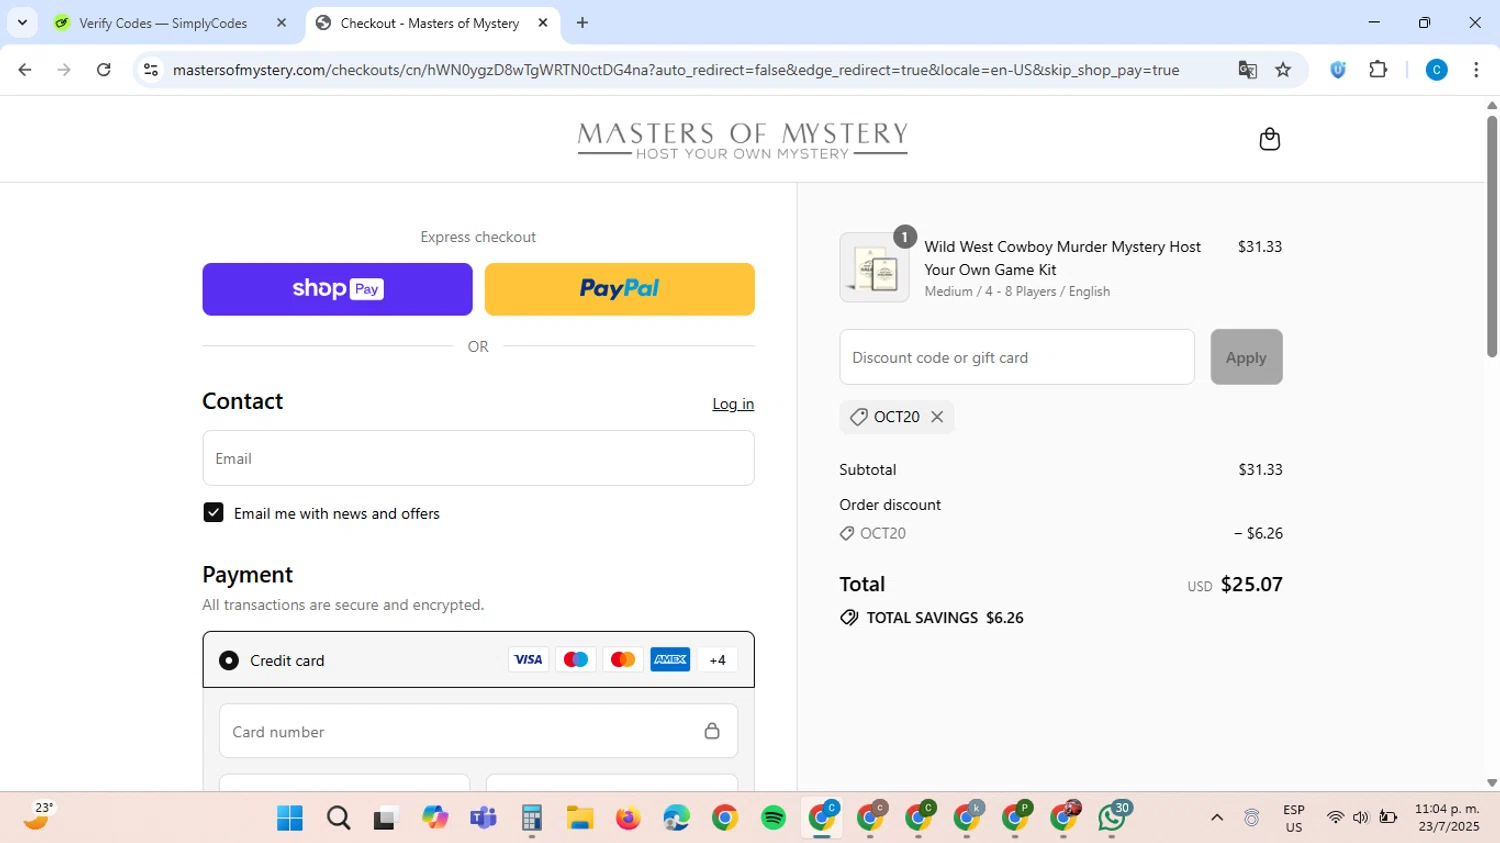1500x843 pixels.
Task: View site information icon in address bar
Action: pos(151,70)
